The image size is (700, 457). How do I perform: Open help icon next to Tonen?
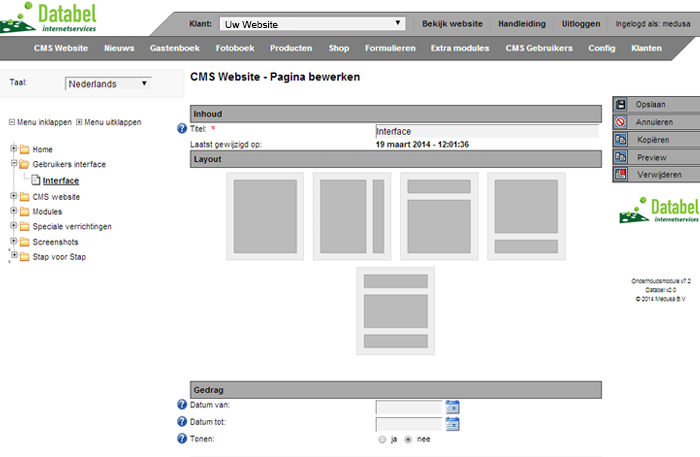point(182,438)
